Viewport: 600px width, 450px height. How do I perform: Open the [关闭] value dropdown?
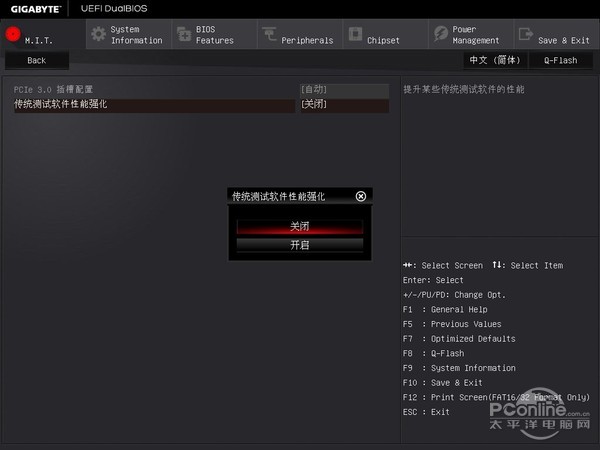click(x=344, y=105)
